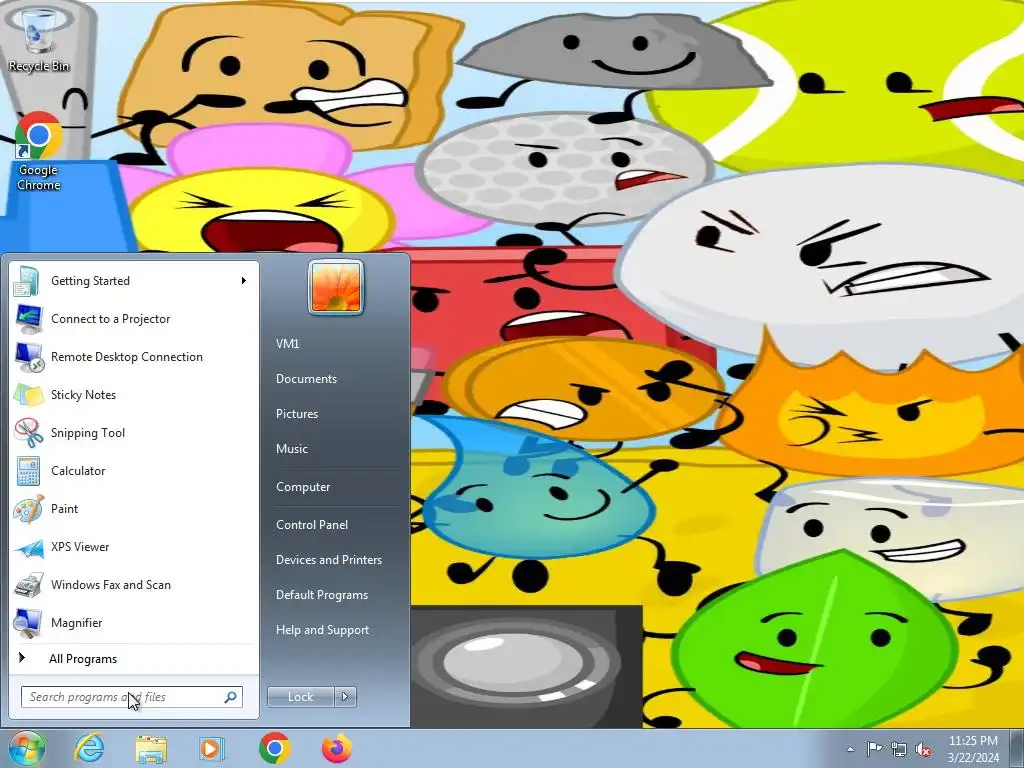
Task: Open Help and Support
Action: tap(322, 630)
